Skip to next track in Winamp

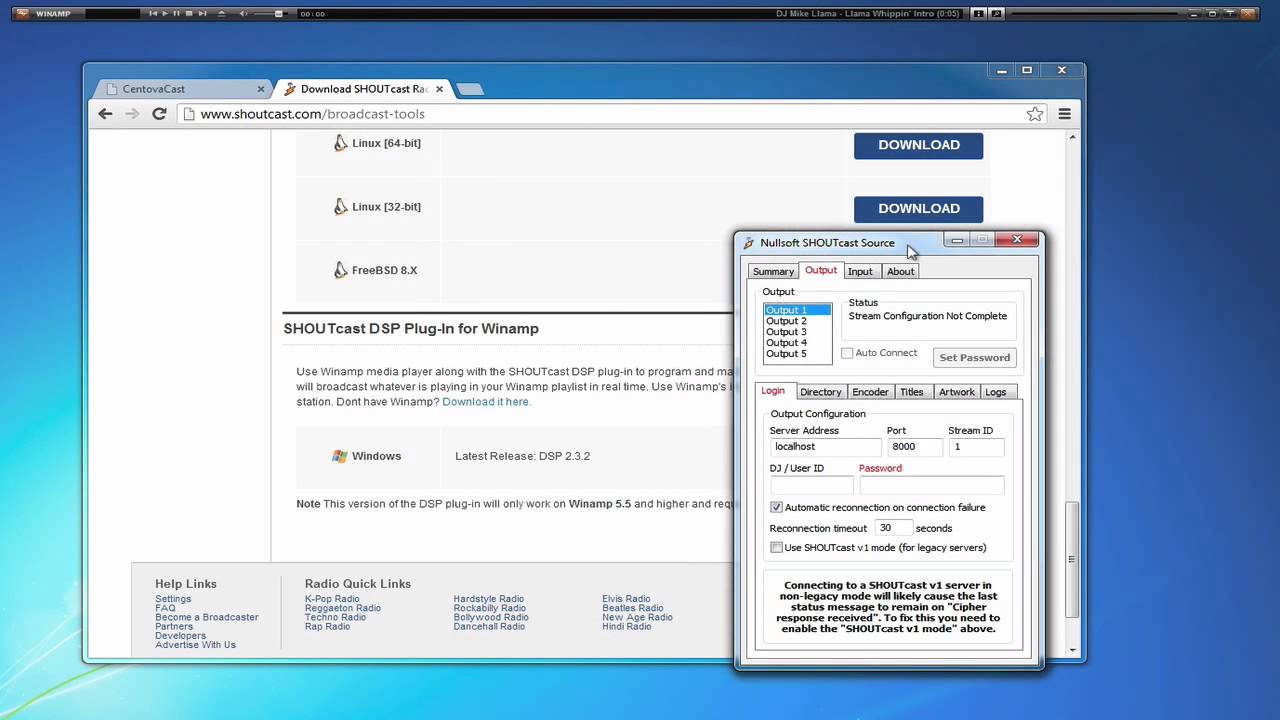pyautogui.click(x=202, y=13)
